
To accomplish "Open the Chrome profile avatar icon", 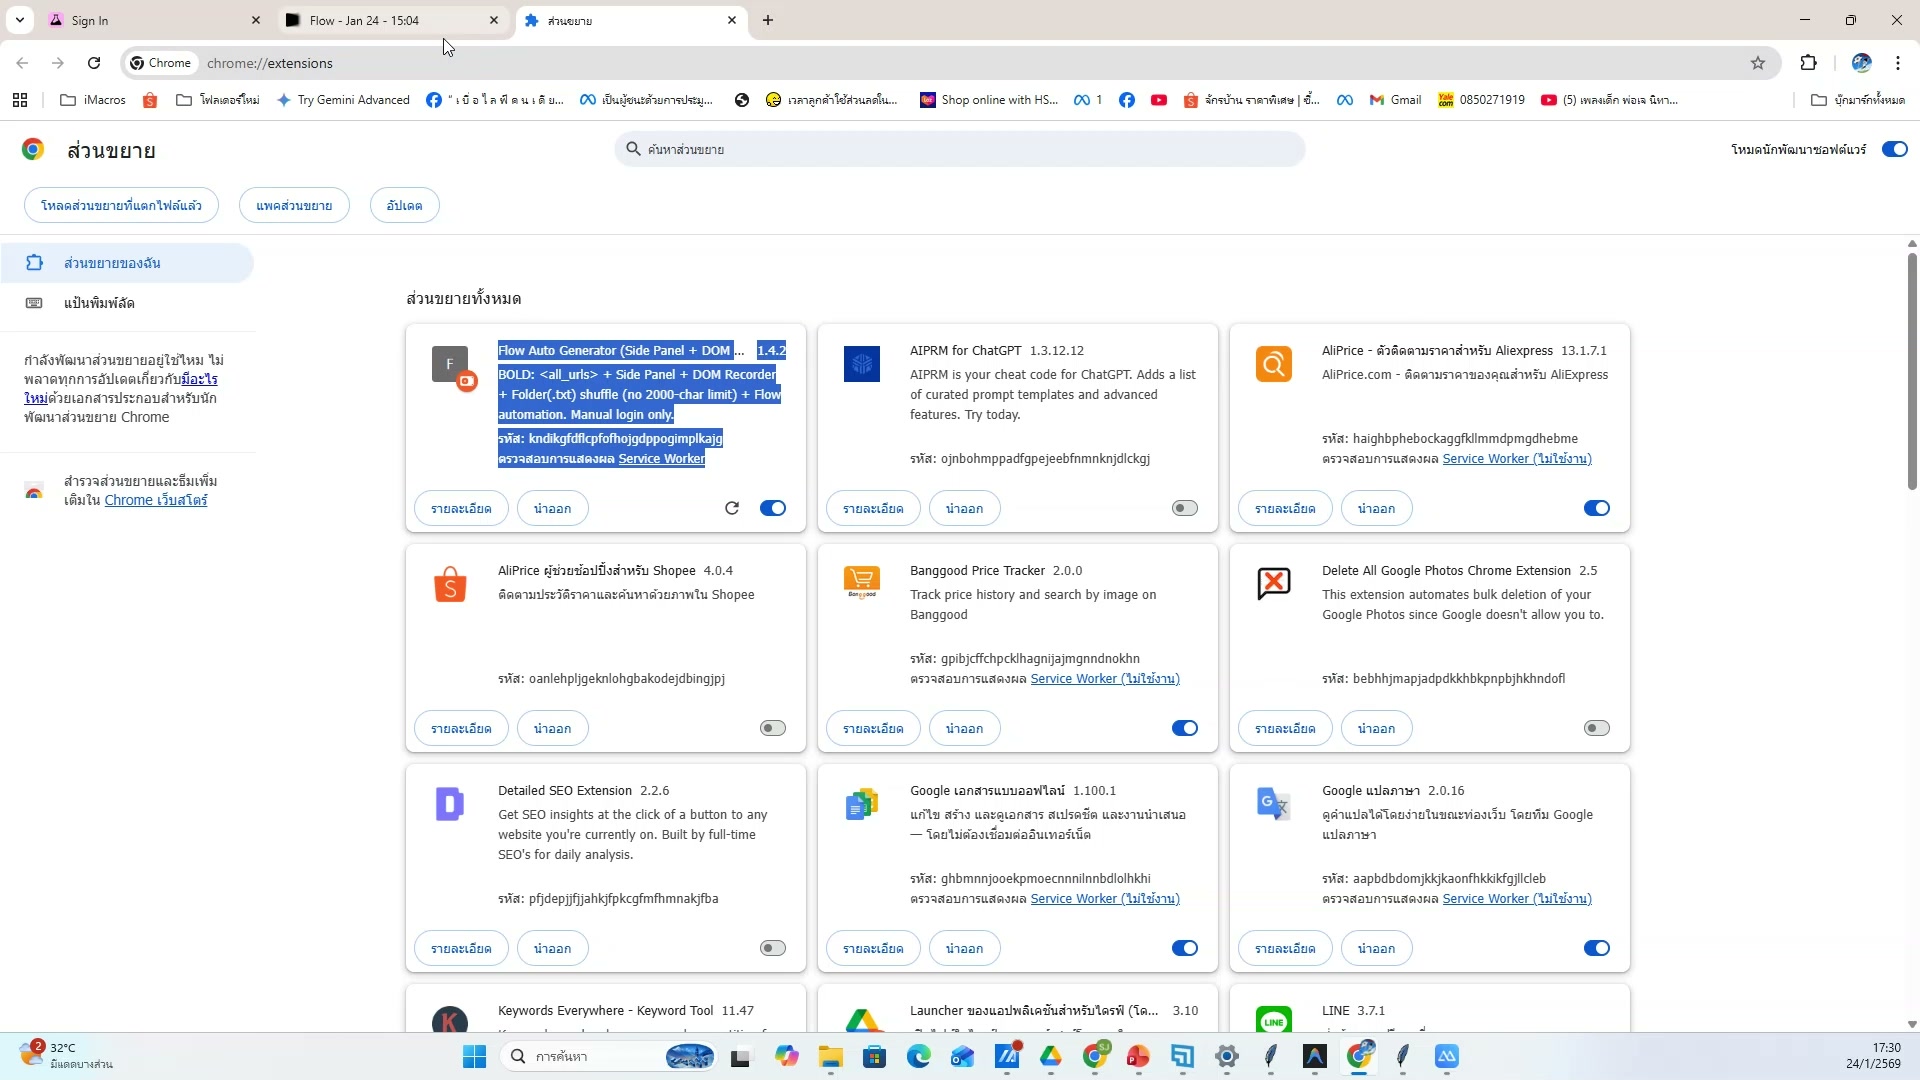I will click(x=1861, y=63).
